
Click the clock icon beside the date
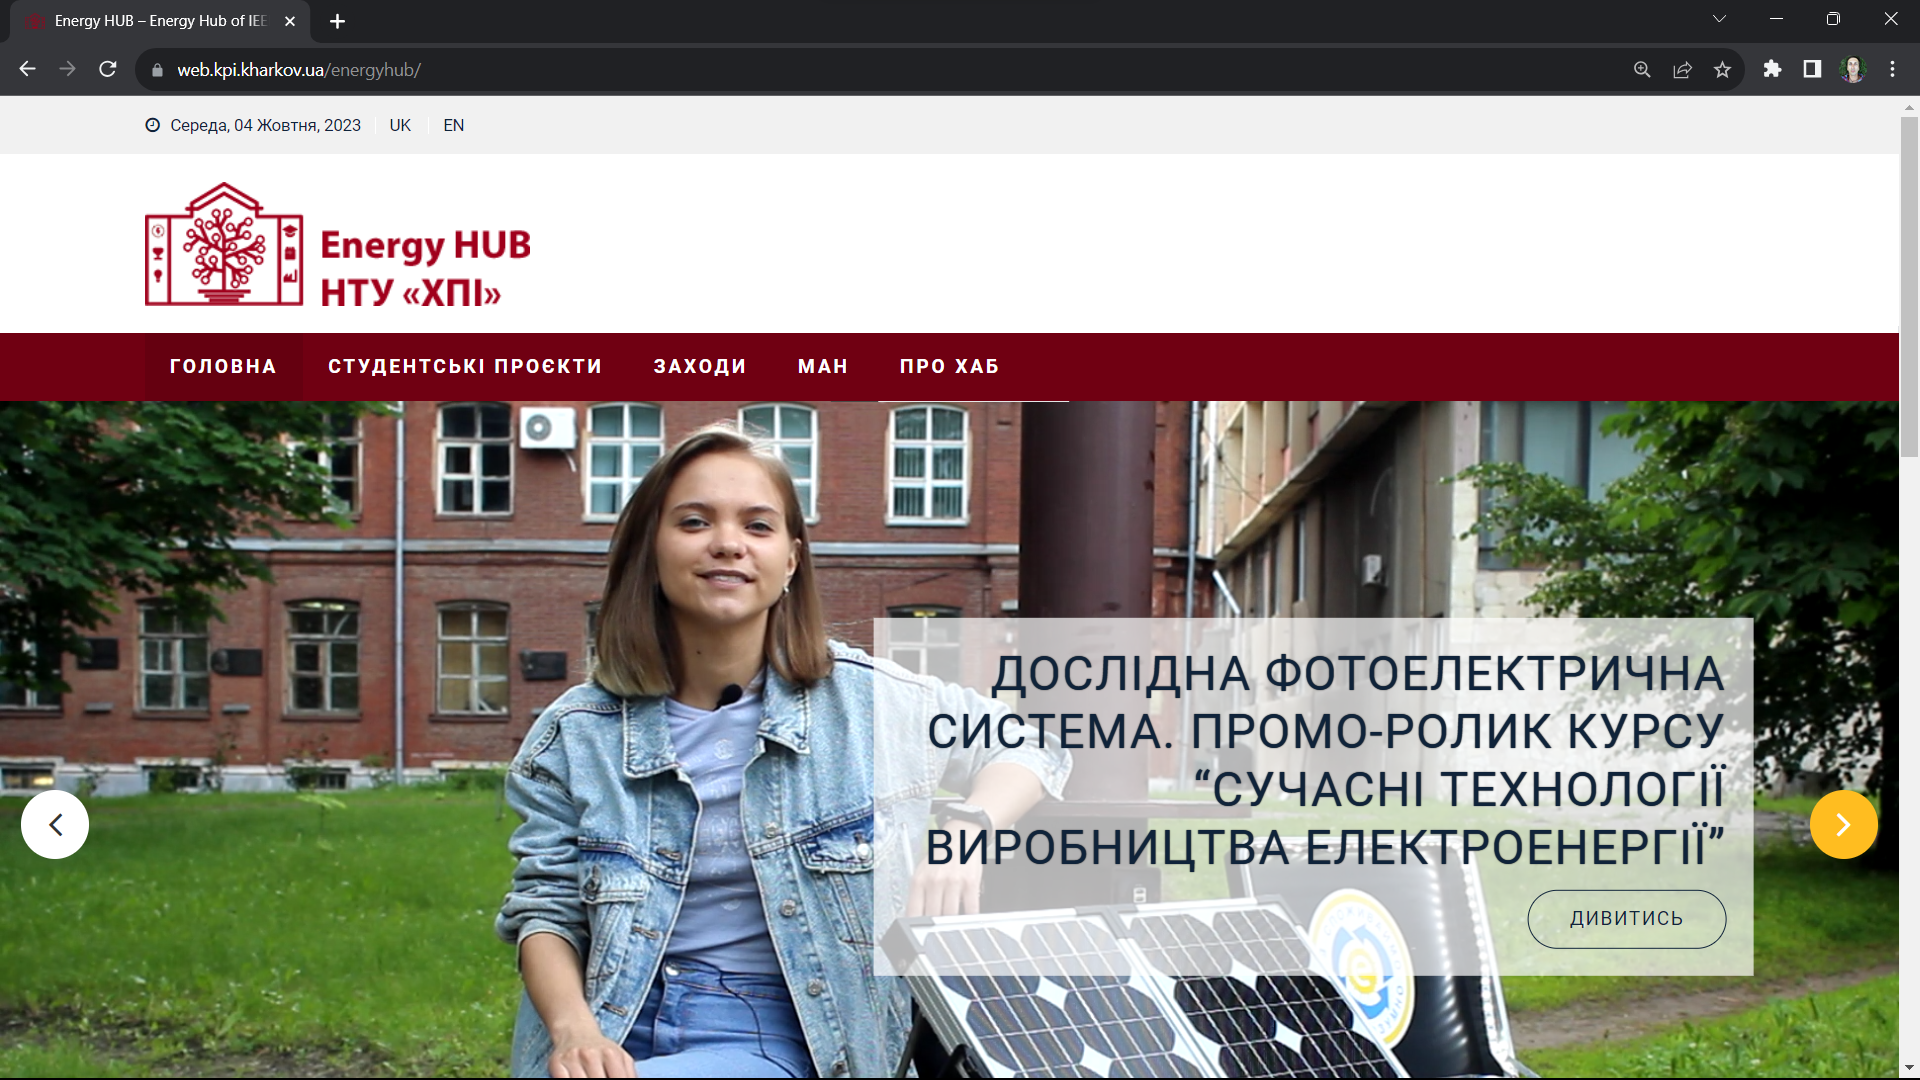click(x=152, y=125)
